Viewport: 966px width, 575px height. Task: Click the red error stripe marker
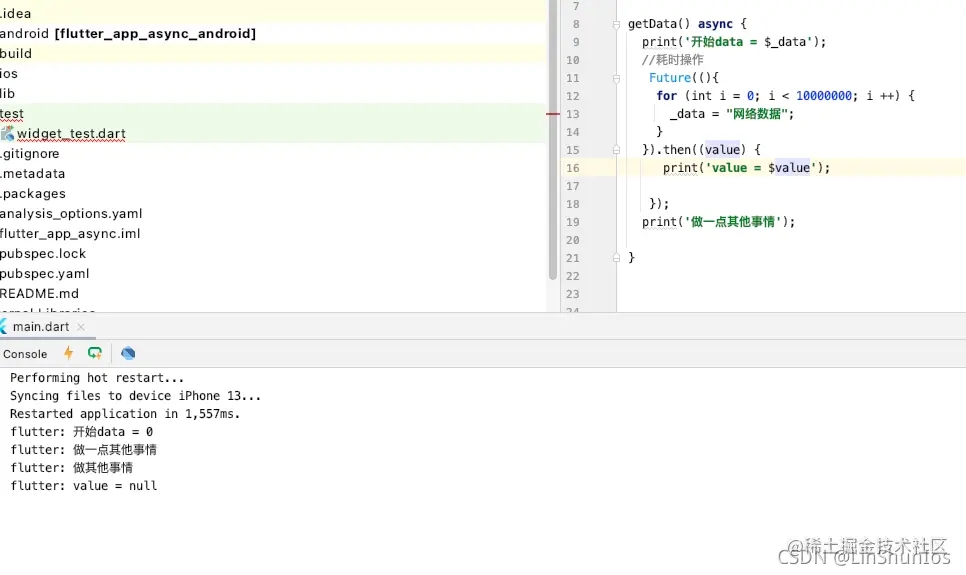coord(553,114)
